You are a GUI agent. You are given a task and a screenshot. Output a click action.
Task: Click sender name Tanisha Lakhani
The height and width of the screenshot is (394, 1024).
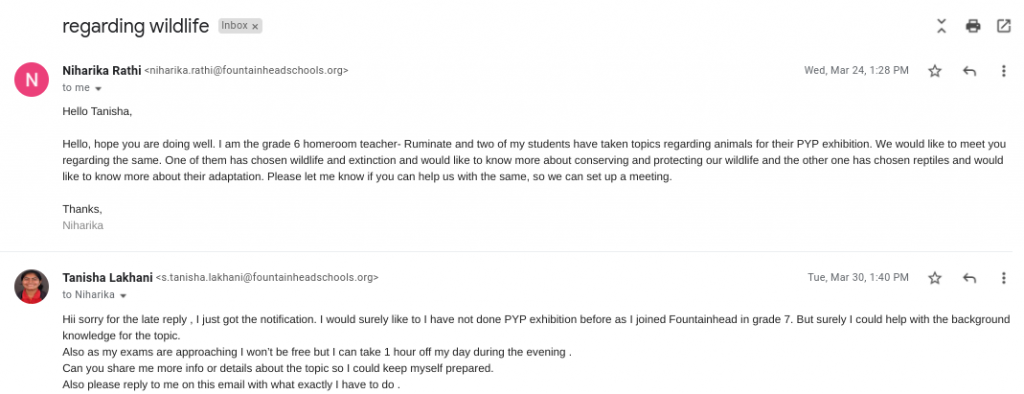tap(107, 277)
